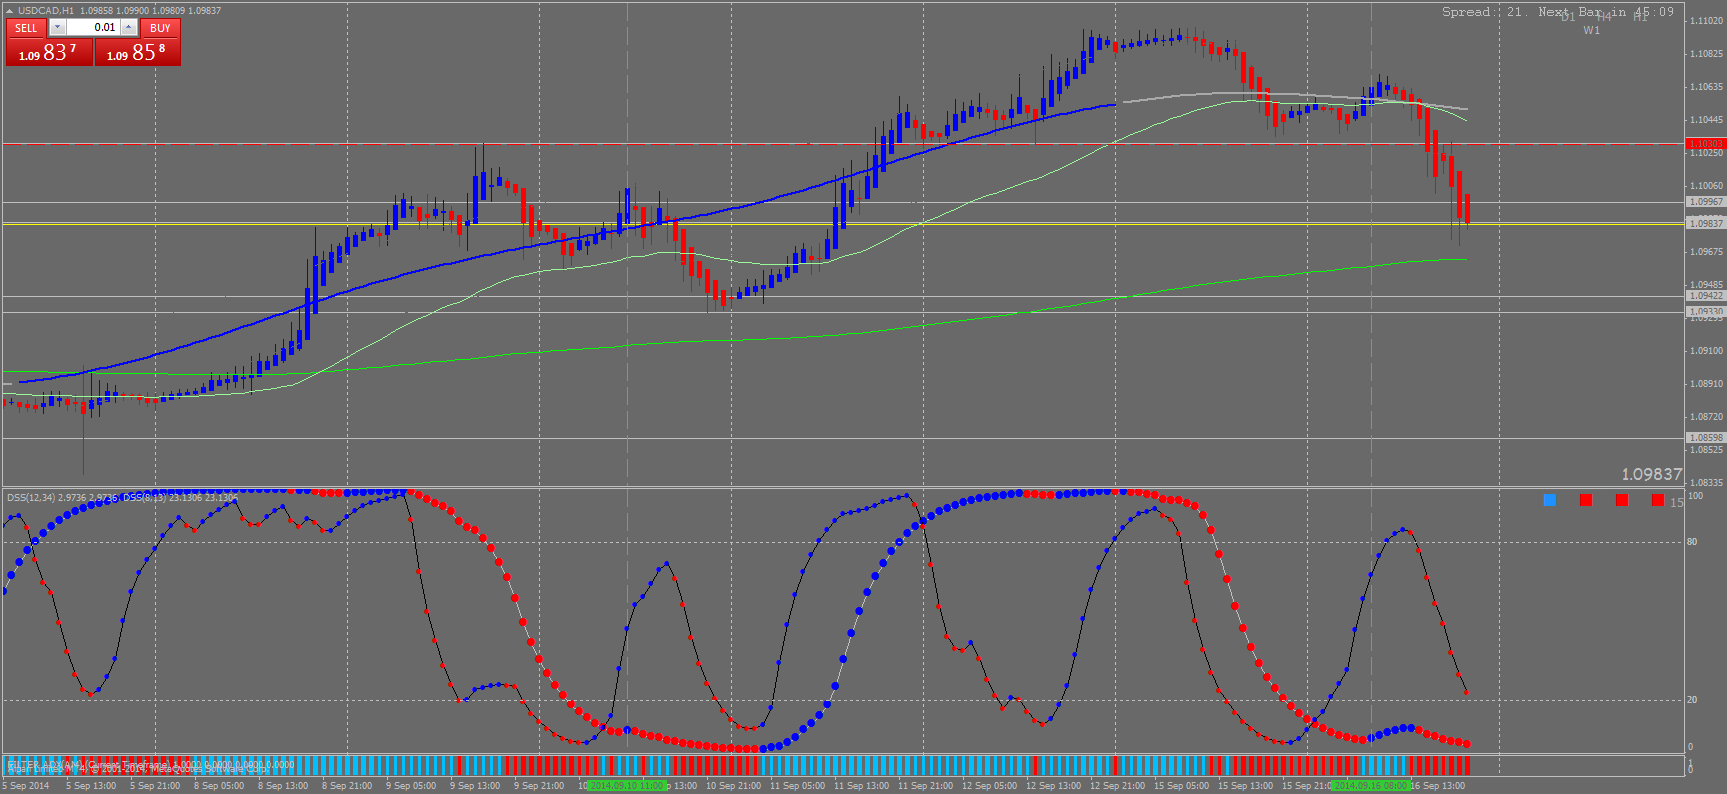1727x794 pixels.
Task: Decrease lot volume with down arrow
Action: (x=57, y=28)
